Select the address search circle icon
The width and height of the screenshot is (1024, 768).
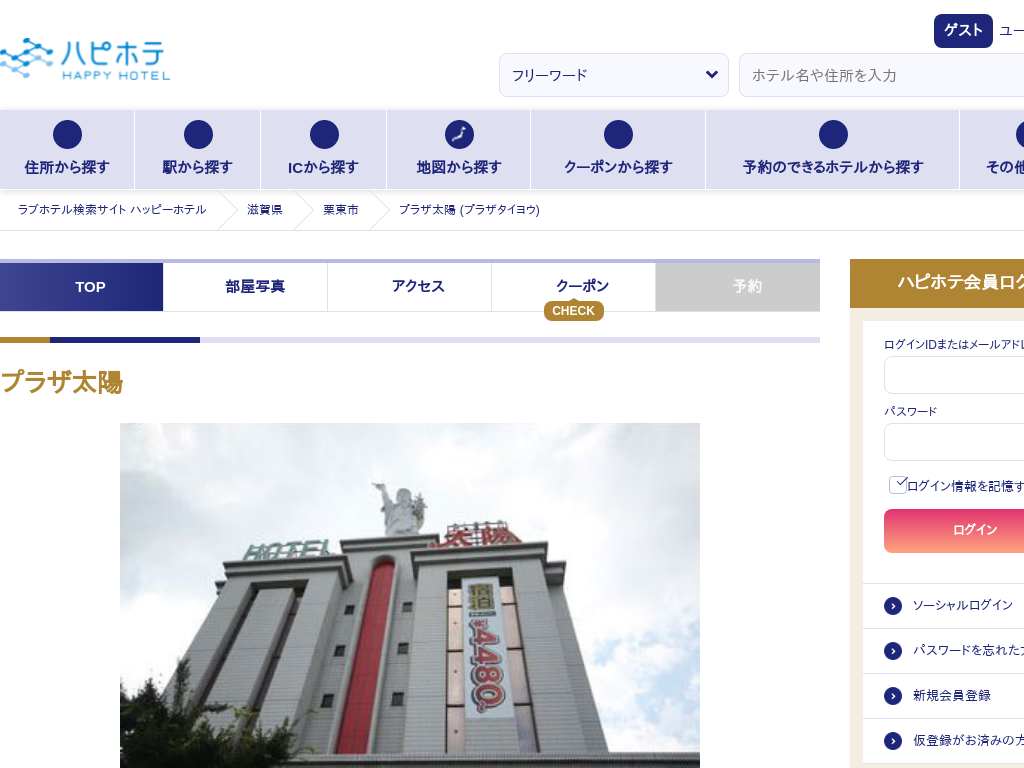point(67,134)
